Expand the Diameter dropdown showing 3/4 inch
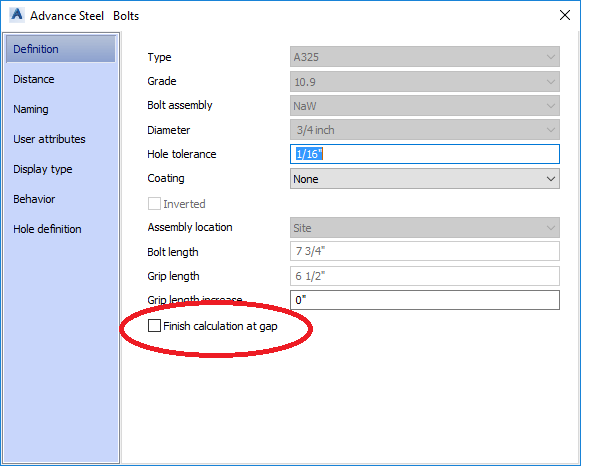592x472 pixels. click(x=424, y=130)
